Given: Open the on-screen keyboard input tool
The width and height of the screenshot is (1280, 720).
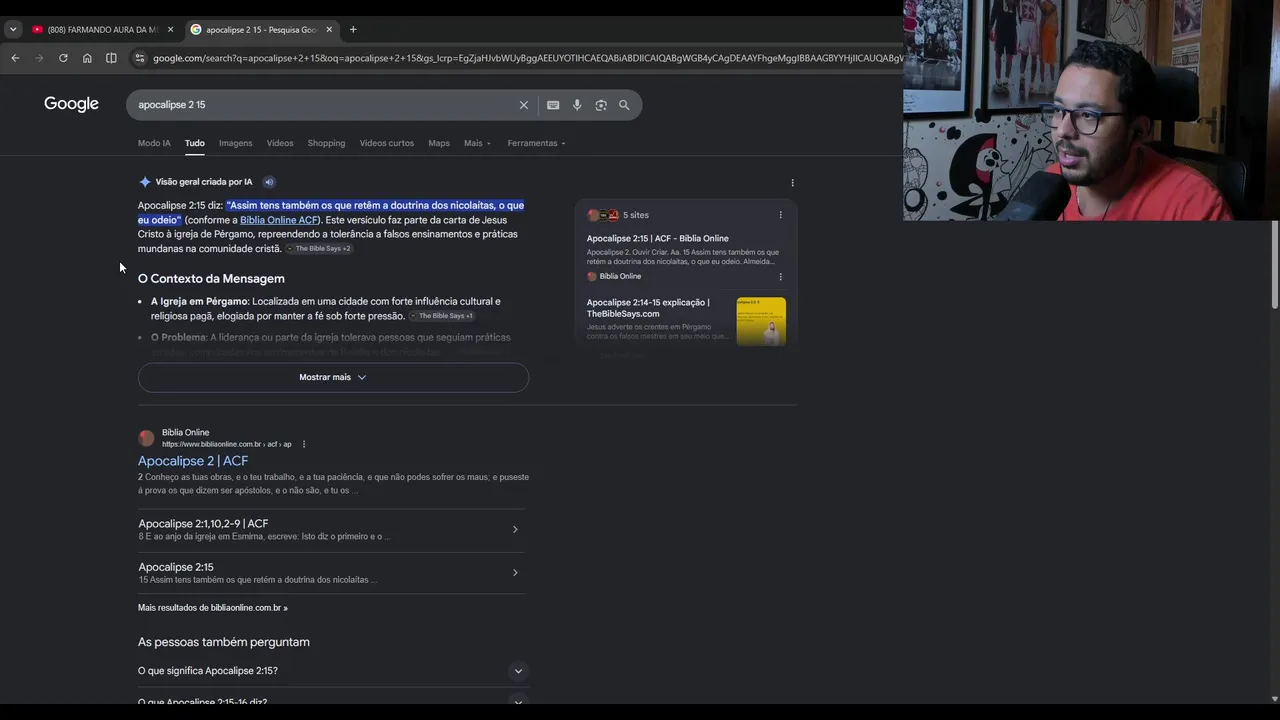Looking at the screenshot, I should click(x=553, y=105).
